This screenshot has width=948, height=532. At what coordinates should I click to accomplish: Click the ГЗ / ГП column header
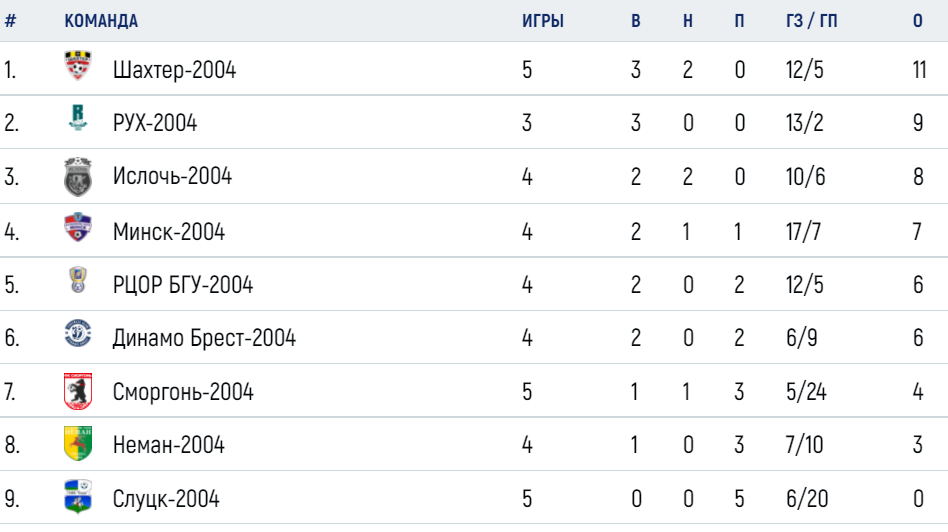[x=811, y=21]
